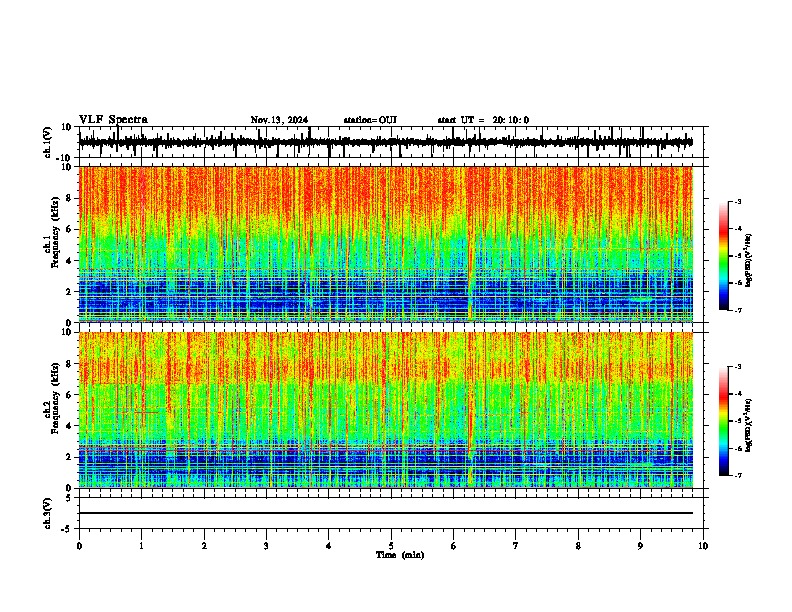Click the '4' kHz tick of ch.1 spectrogram

(x=69, y=261)
